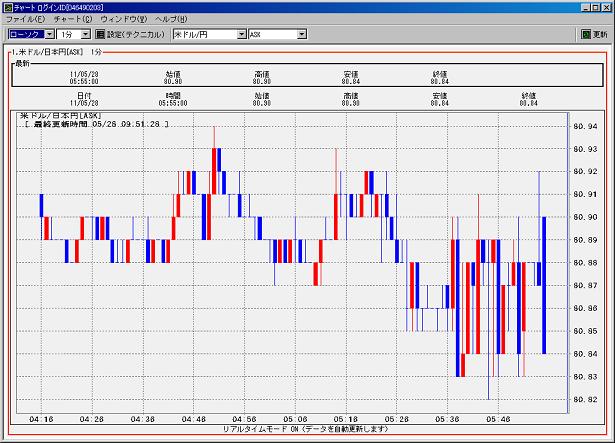Open the ヘルプ(H) menu

tap(170, 20)
